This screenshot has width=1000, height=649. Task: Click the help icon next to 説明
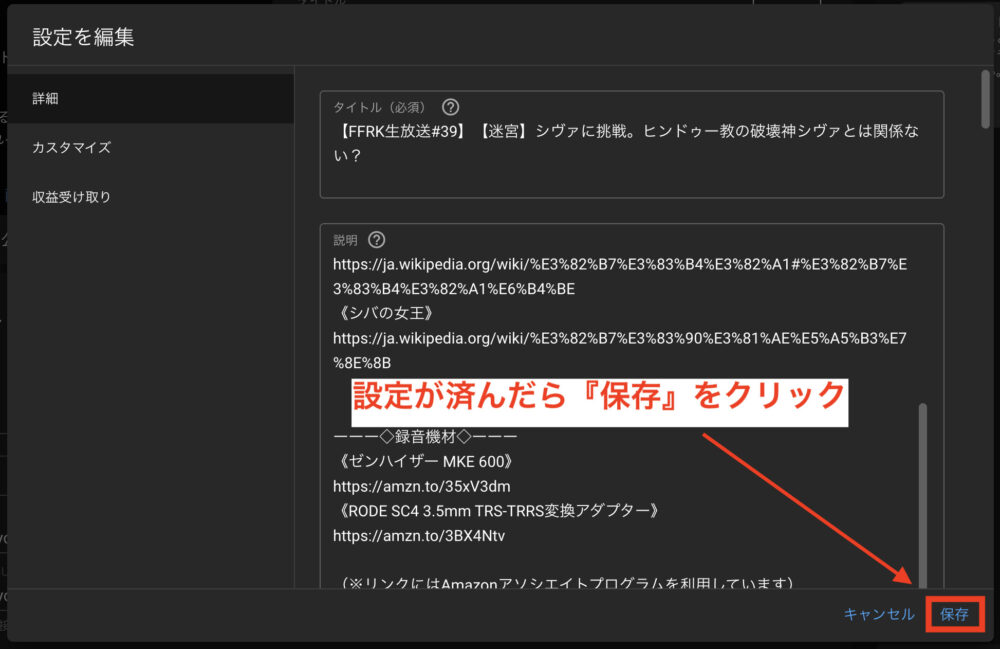click(x=377, y=240)
